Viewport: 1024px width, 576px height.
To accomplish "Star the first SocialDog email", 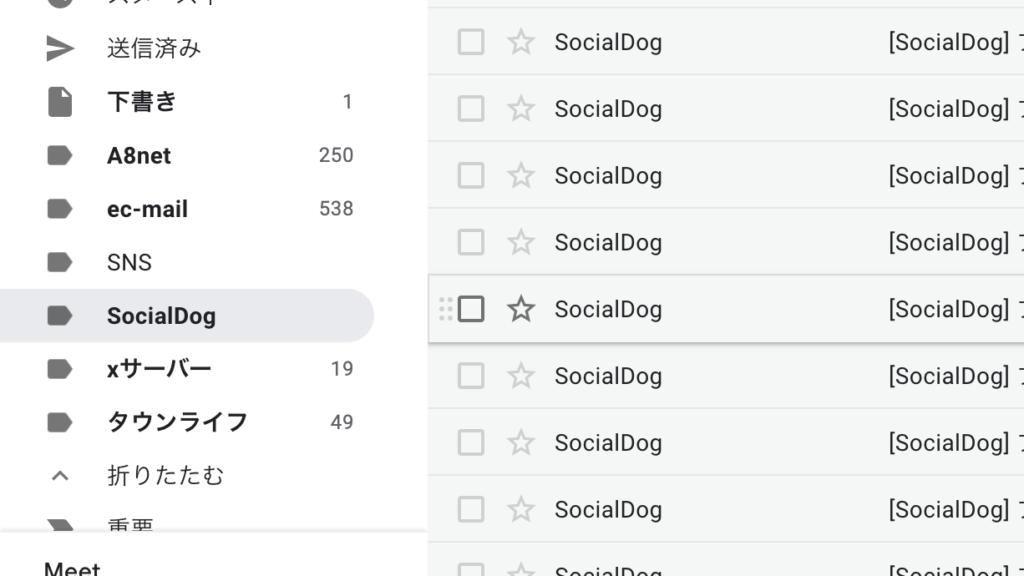I will click(520, 42).
